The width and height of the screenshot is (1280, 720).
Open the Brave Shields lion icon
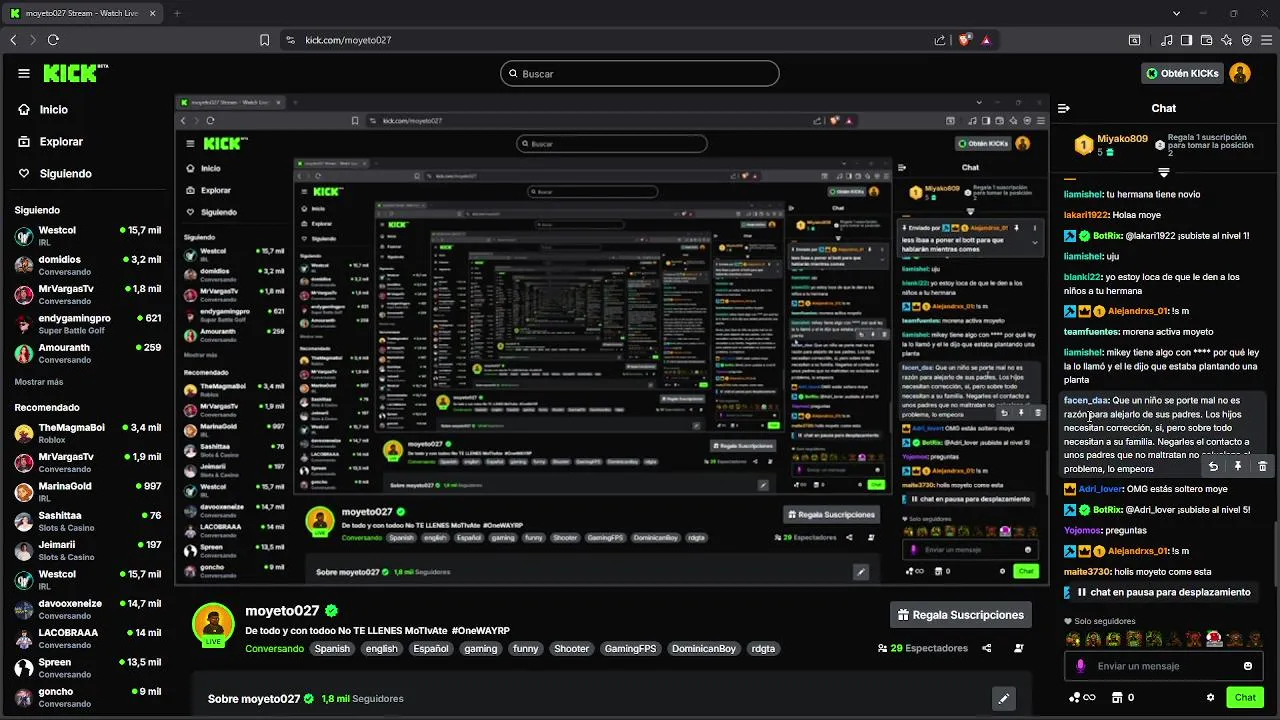[965, 40]
